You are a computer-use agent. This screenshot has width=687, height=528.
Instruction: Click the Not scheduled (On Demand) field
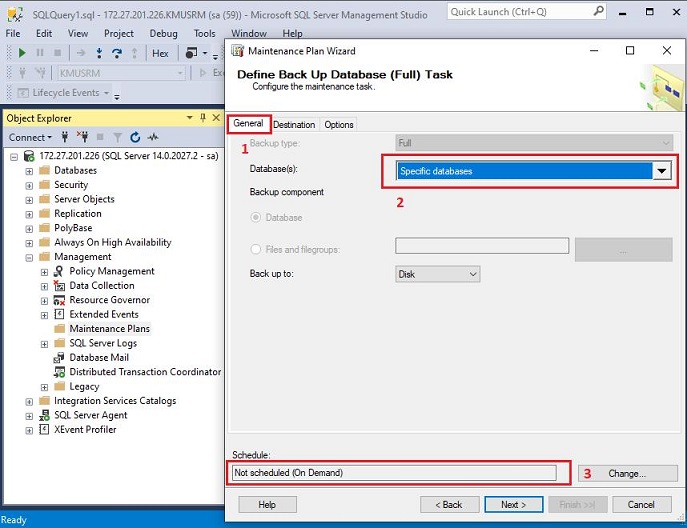pos(394,473)
